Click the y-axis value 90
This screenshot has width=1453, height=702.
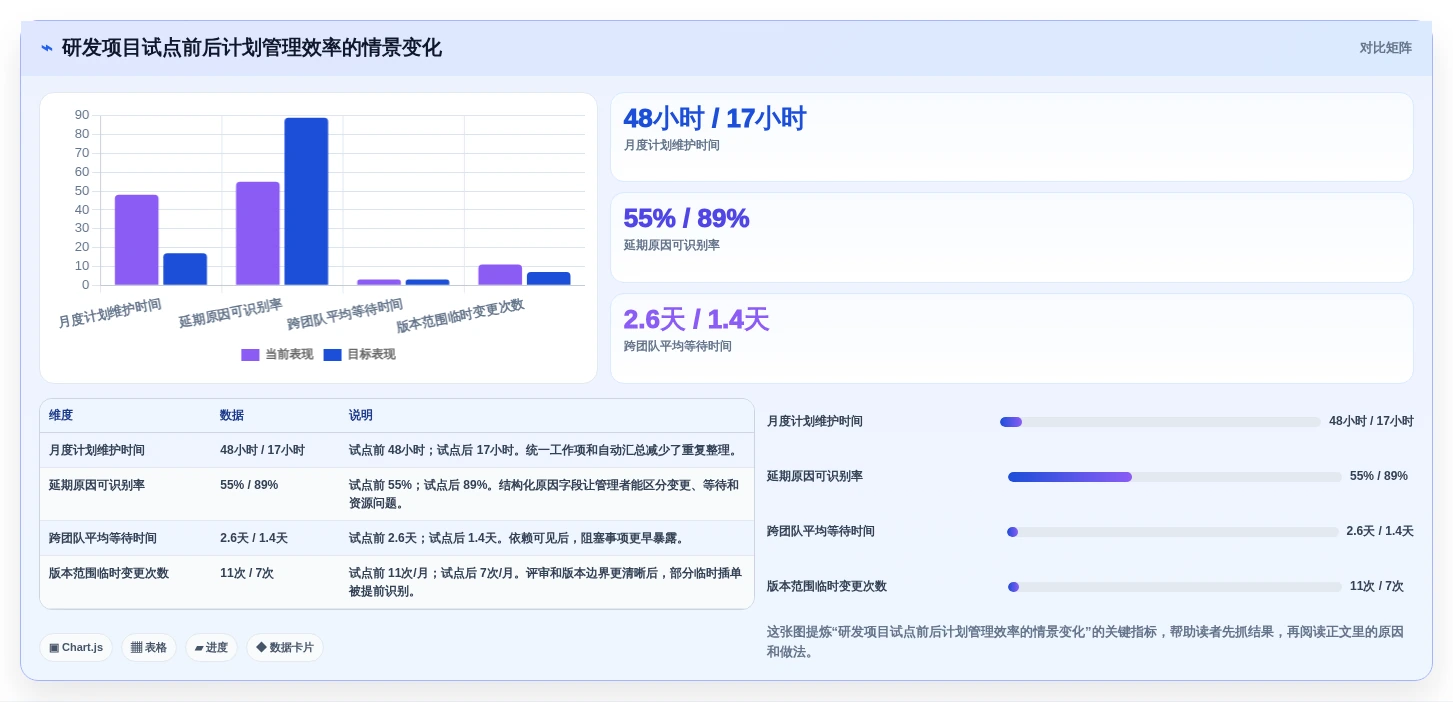[x=82, y=115]
